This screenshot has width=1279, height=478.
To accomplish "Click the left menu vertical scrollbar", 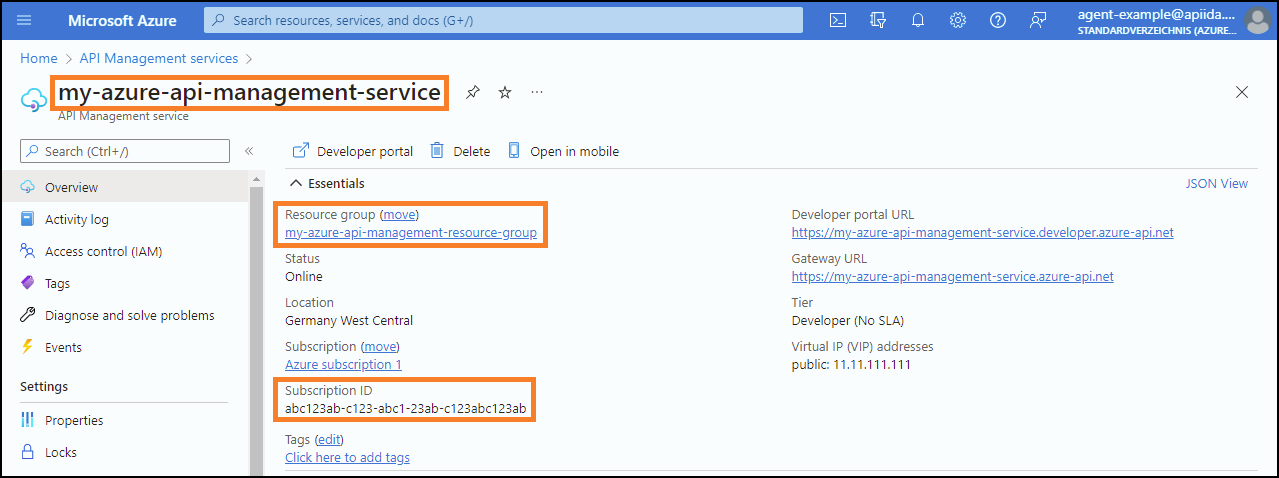I will [257, 324].
